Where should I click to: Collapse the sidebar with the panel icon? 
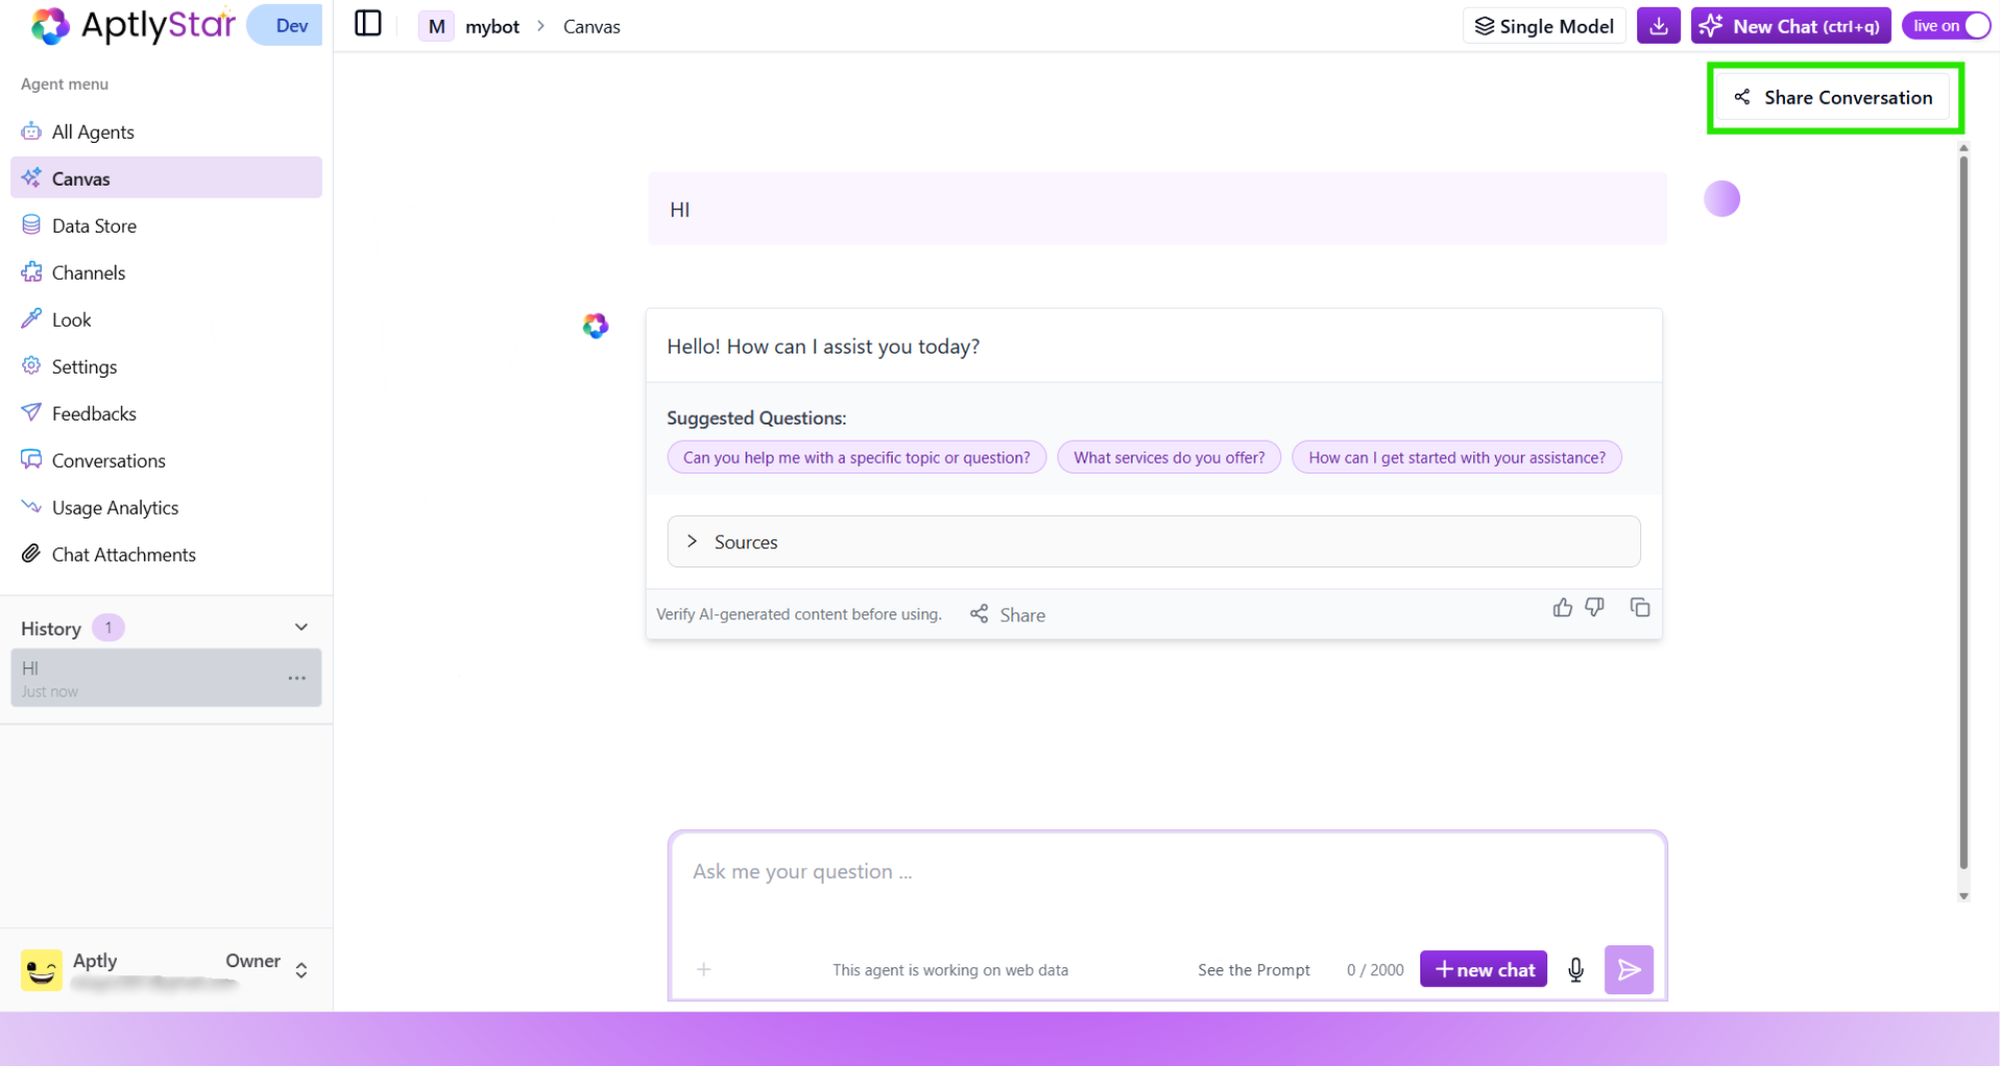tap(367, 23)
